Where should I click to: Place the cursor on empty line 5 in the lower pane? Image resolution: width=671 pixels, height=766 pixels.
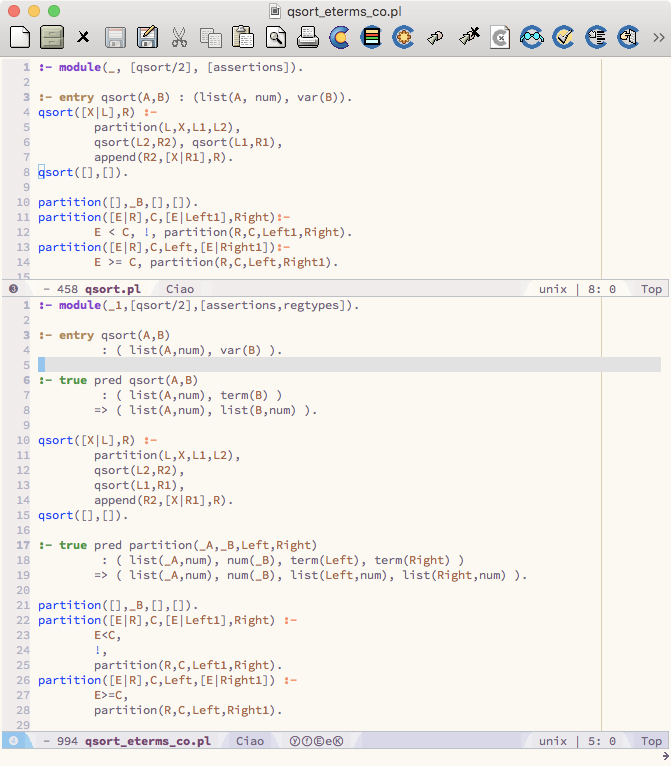point(300,365)
